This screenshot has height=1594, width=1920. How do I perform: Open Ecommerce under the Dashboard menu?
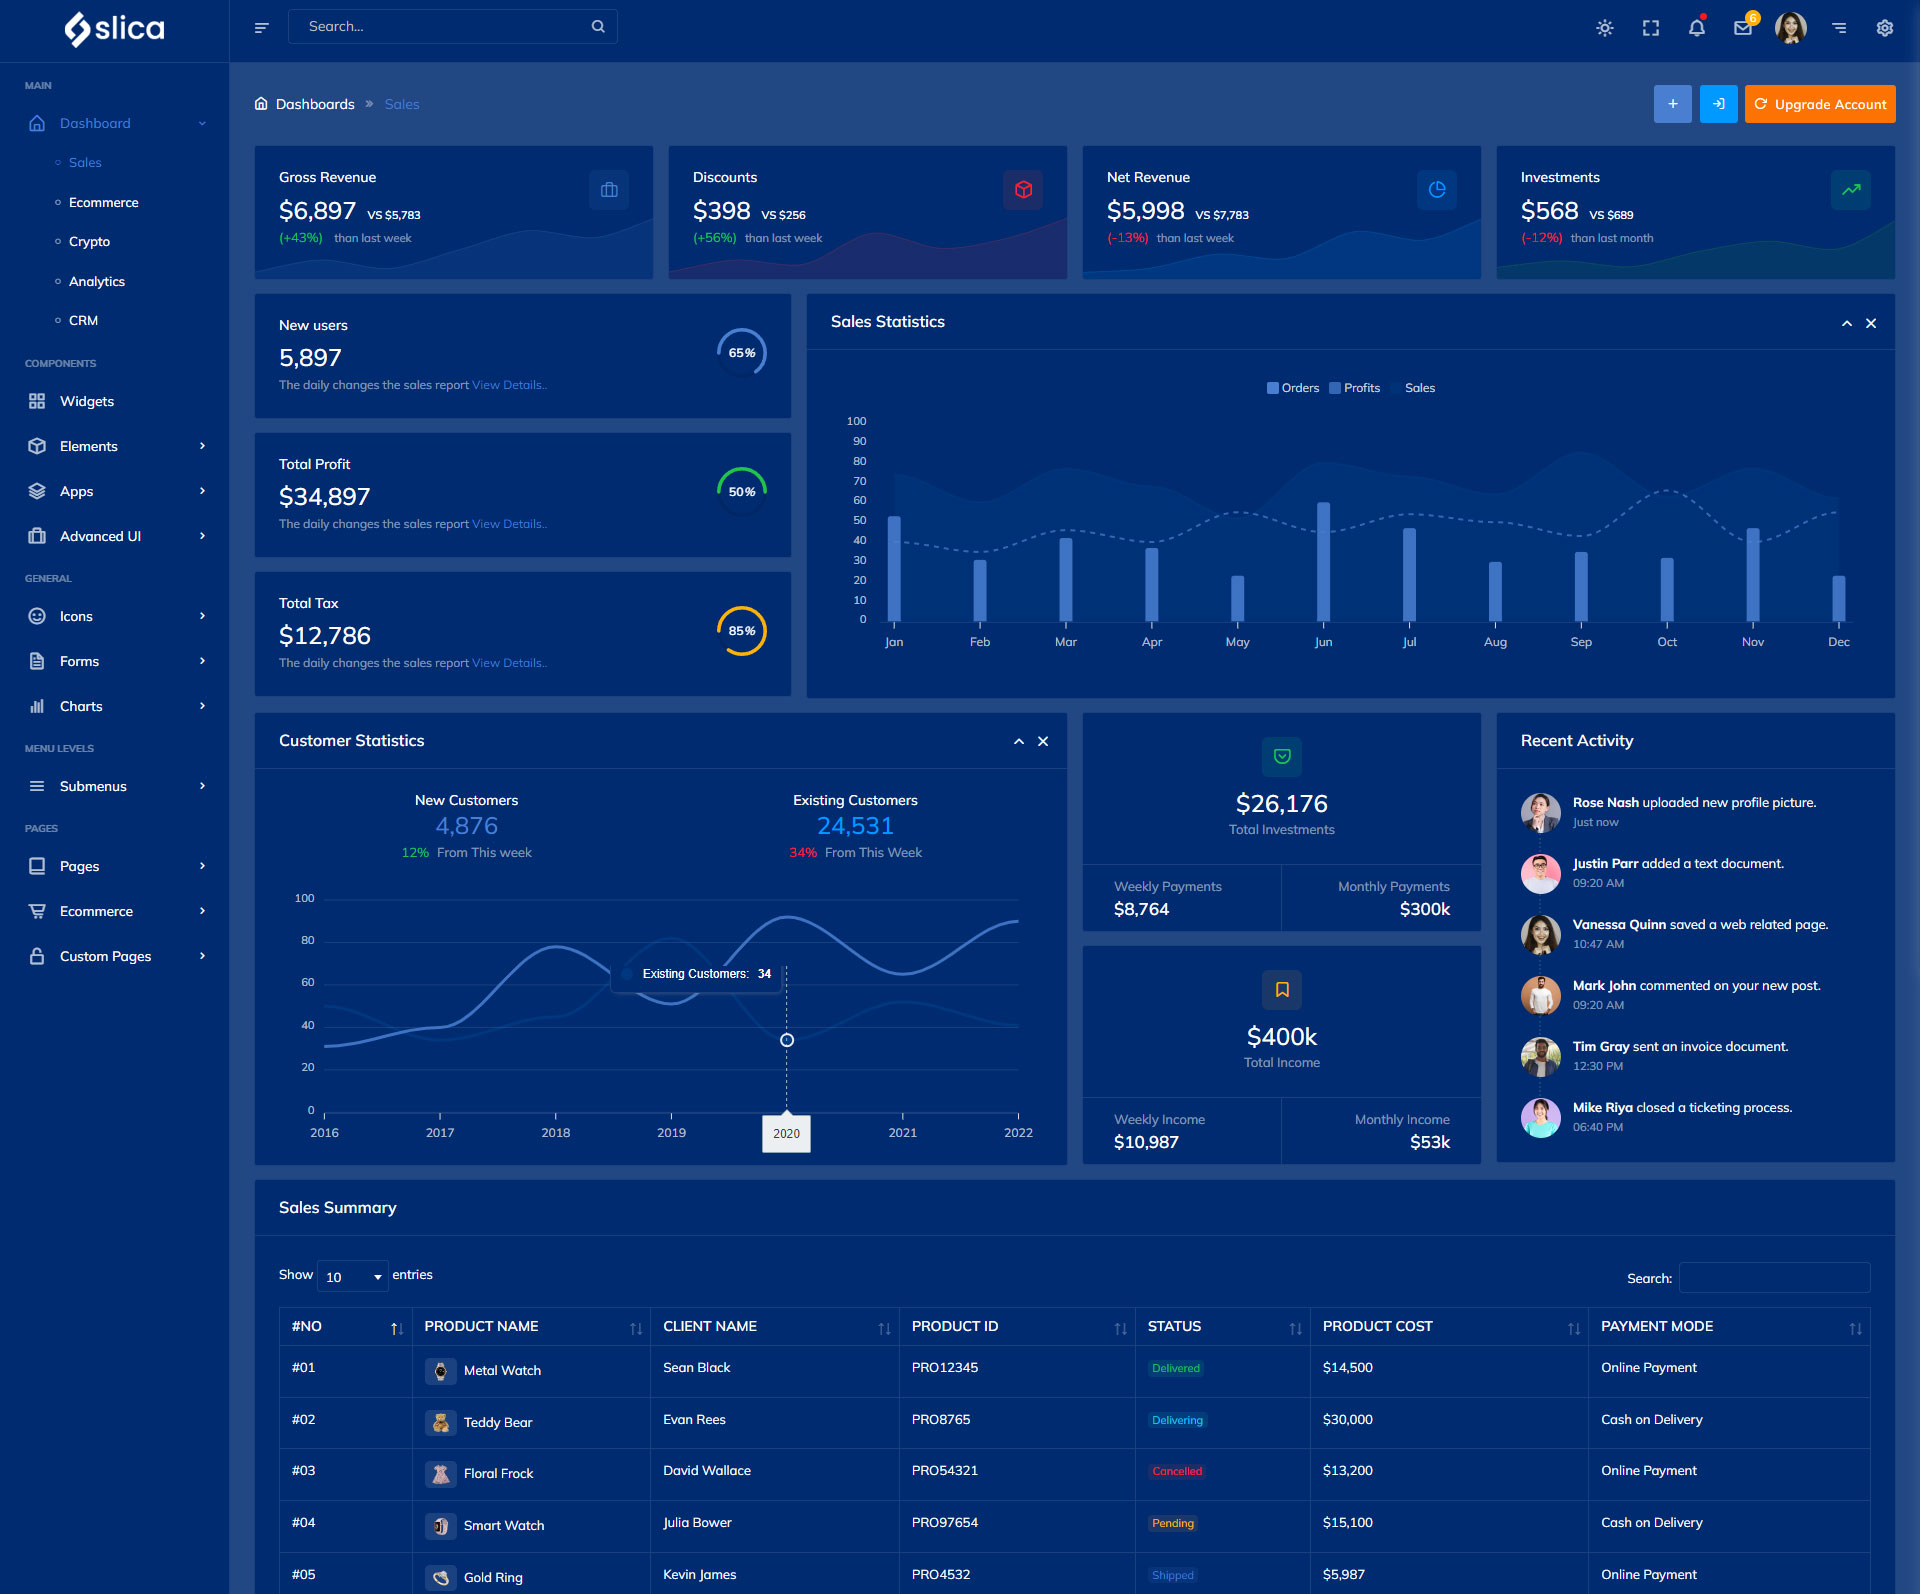coord(103,202)
